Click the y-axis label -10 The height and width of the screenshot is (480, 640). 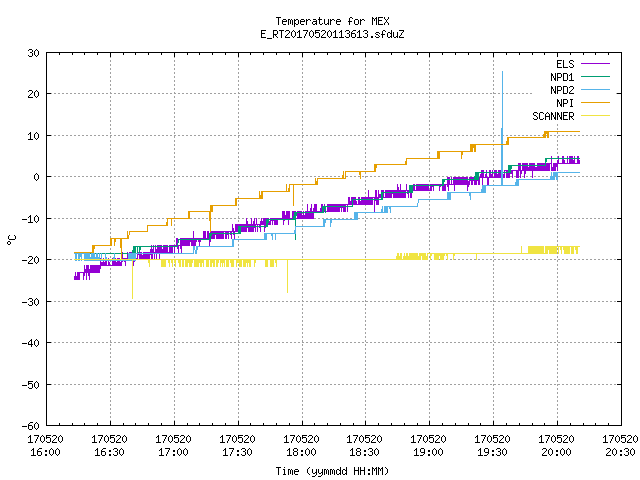pyautogui.click(x=31, y=219)
